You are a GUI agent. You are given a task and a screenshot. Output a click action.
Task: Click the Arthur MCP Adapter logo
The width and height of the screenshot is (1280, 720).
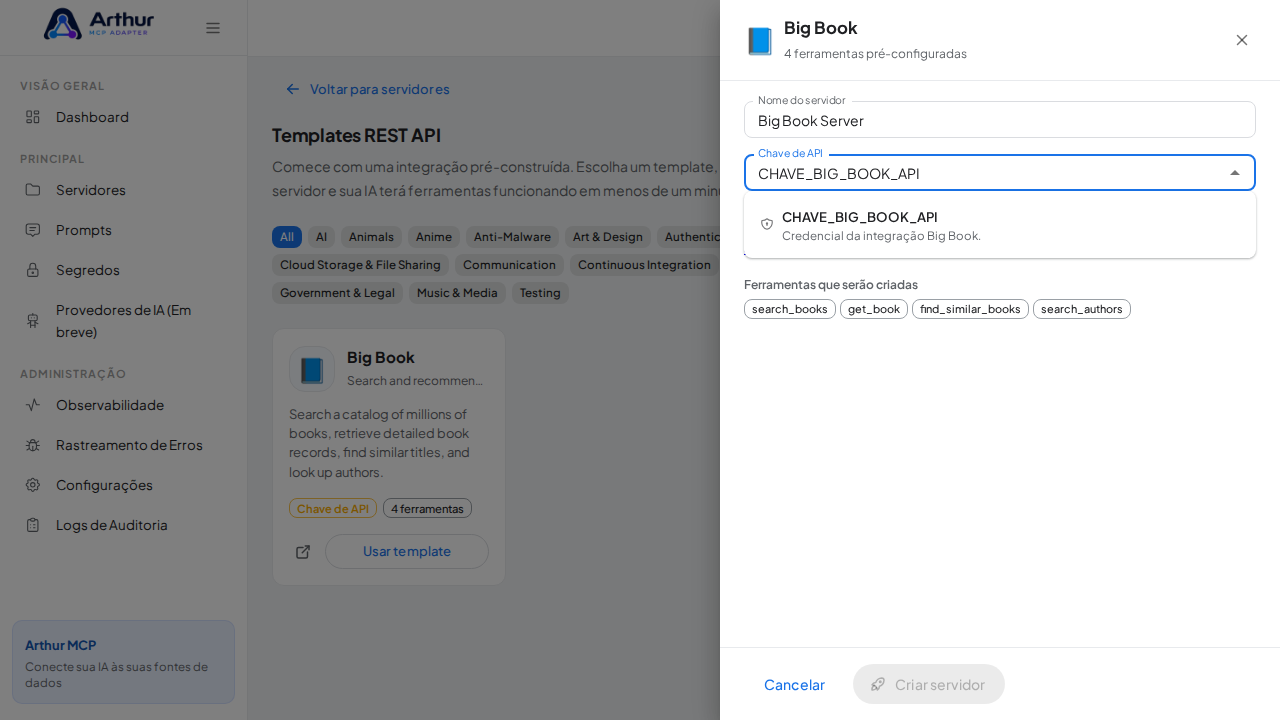99,24
